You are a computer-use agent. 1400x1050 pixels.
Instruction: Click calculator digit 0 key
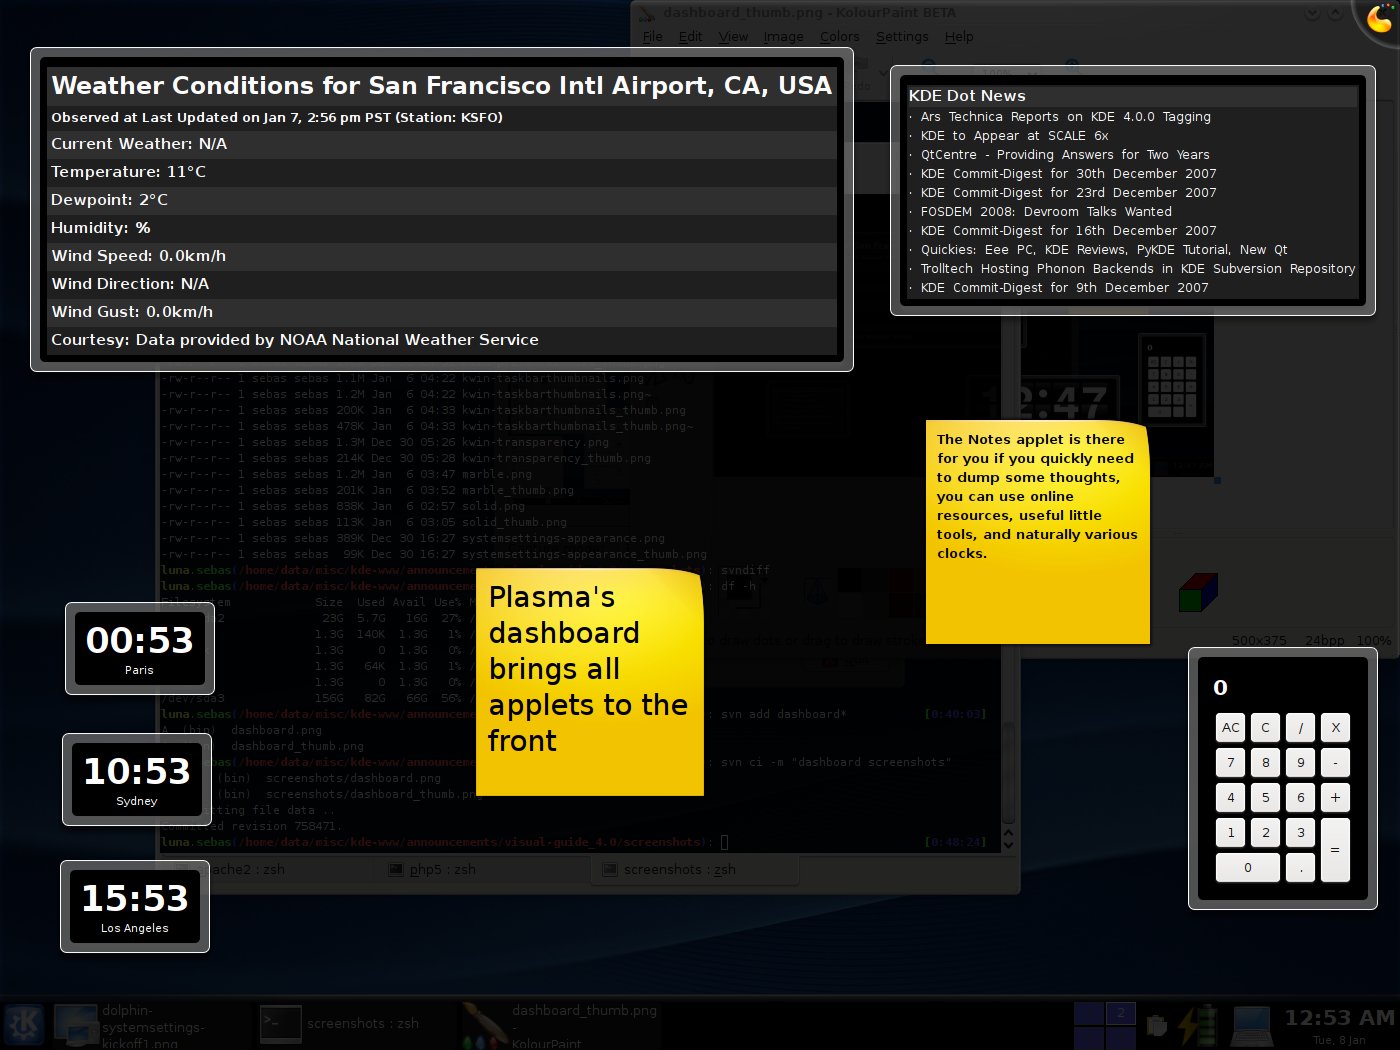(x=1248, y=868)
